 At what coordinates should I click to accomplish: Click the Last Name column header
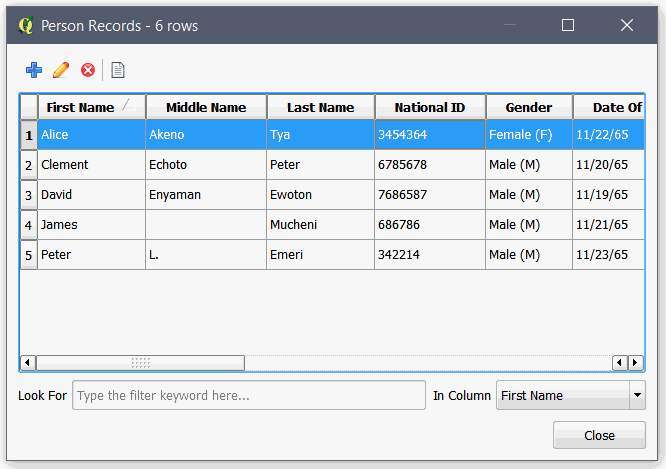(321, 107)
